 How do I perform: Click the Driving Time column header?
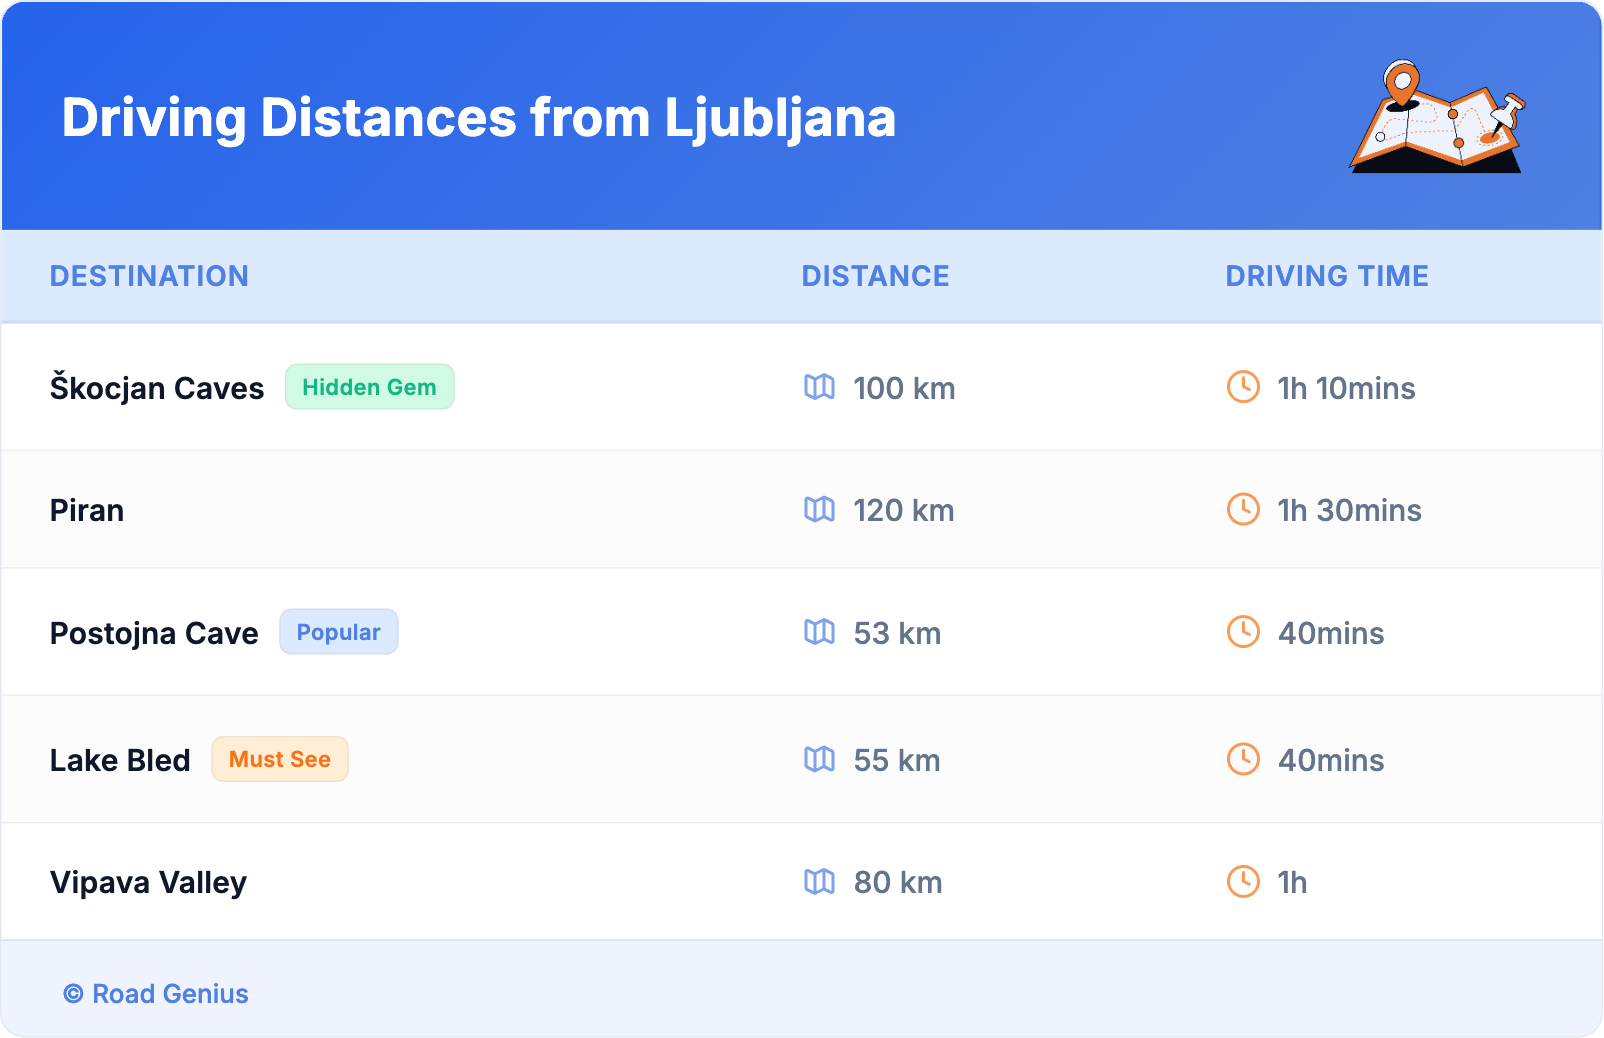(x=1326, y=276)
